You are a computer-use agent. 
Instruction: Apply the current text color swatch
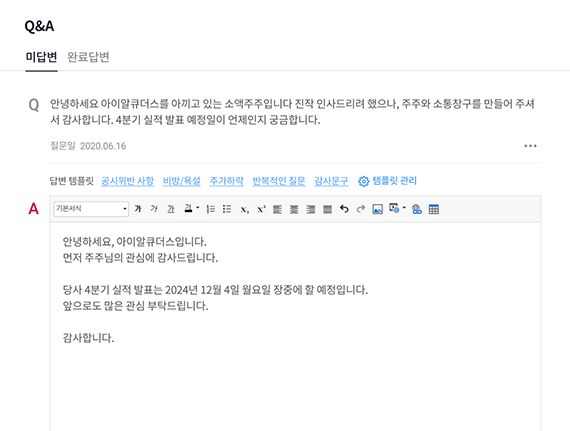188,209
